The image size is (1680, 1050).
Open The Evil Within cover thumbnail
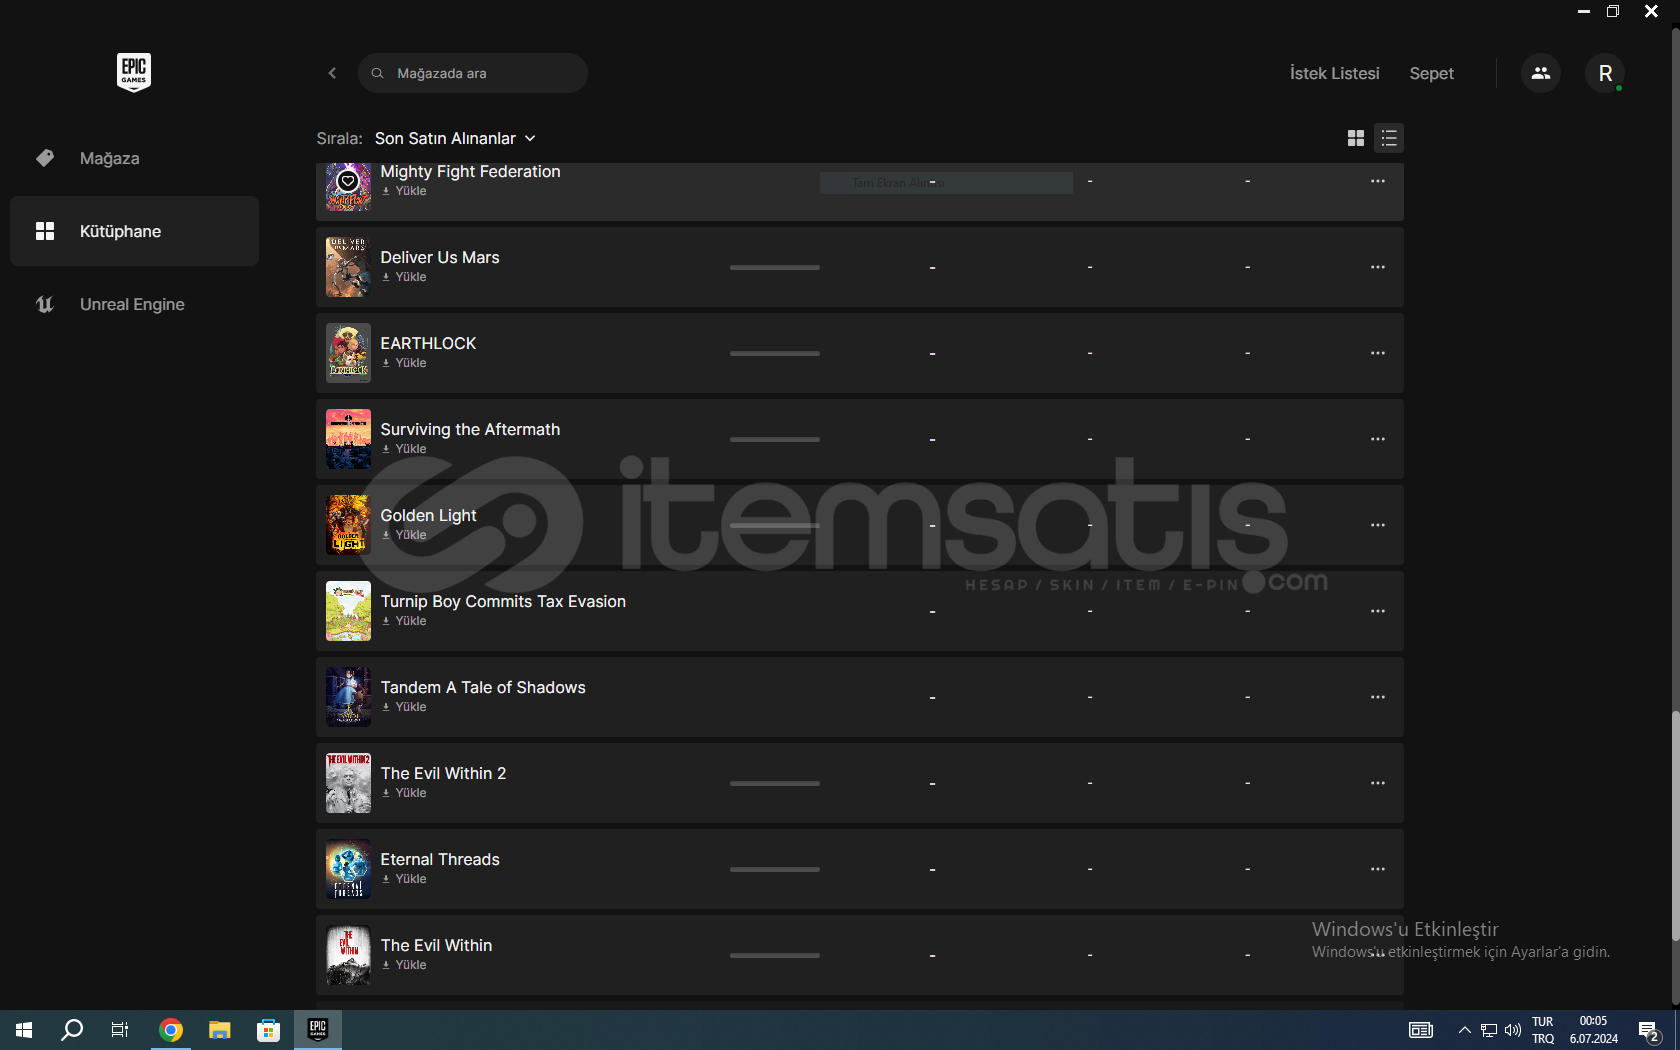tap(348, 955)
